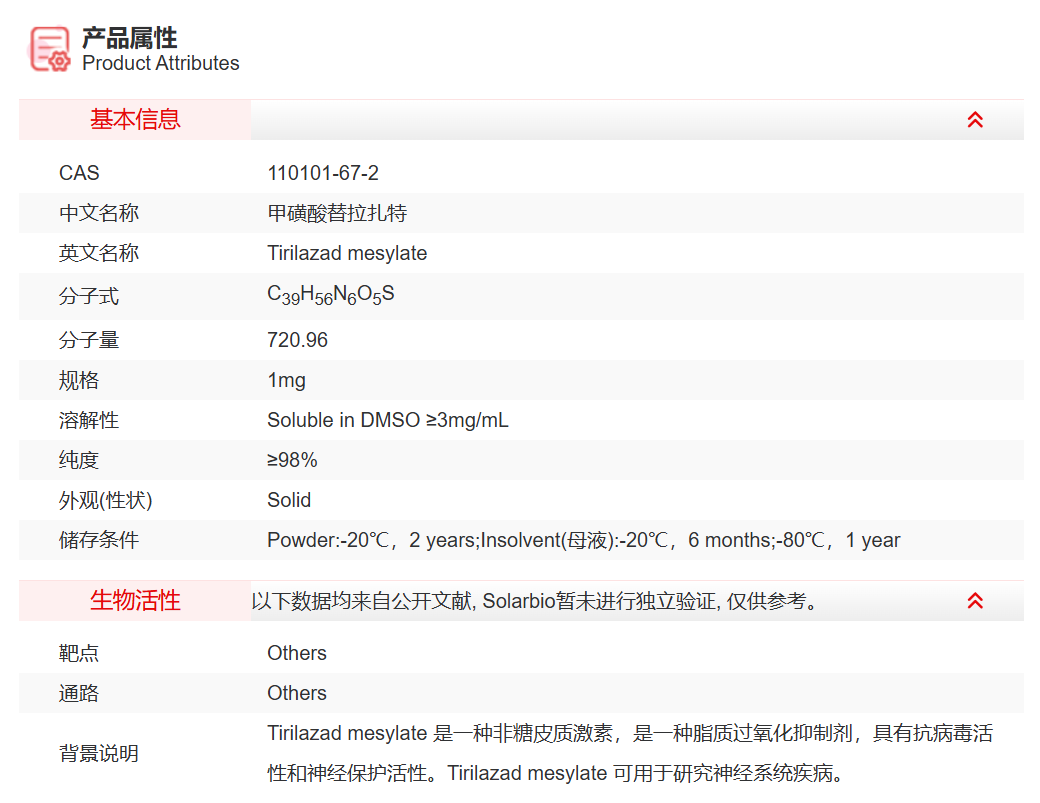Click the DMSO solubility value text
The height and width of the screenshot is (803, 1040).
(x=387, y=420)
